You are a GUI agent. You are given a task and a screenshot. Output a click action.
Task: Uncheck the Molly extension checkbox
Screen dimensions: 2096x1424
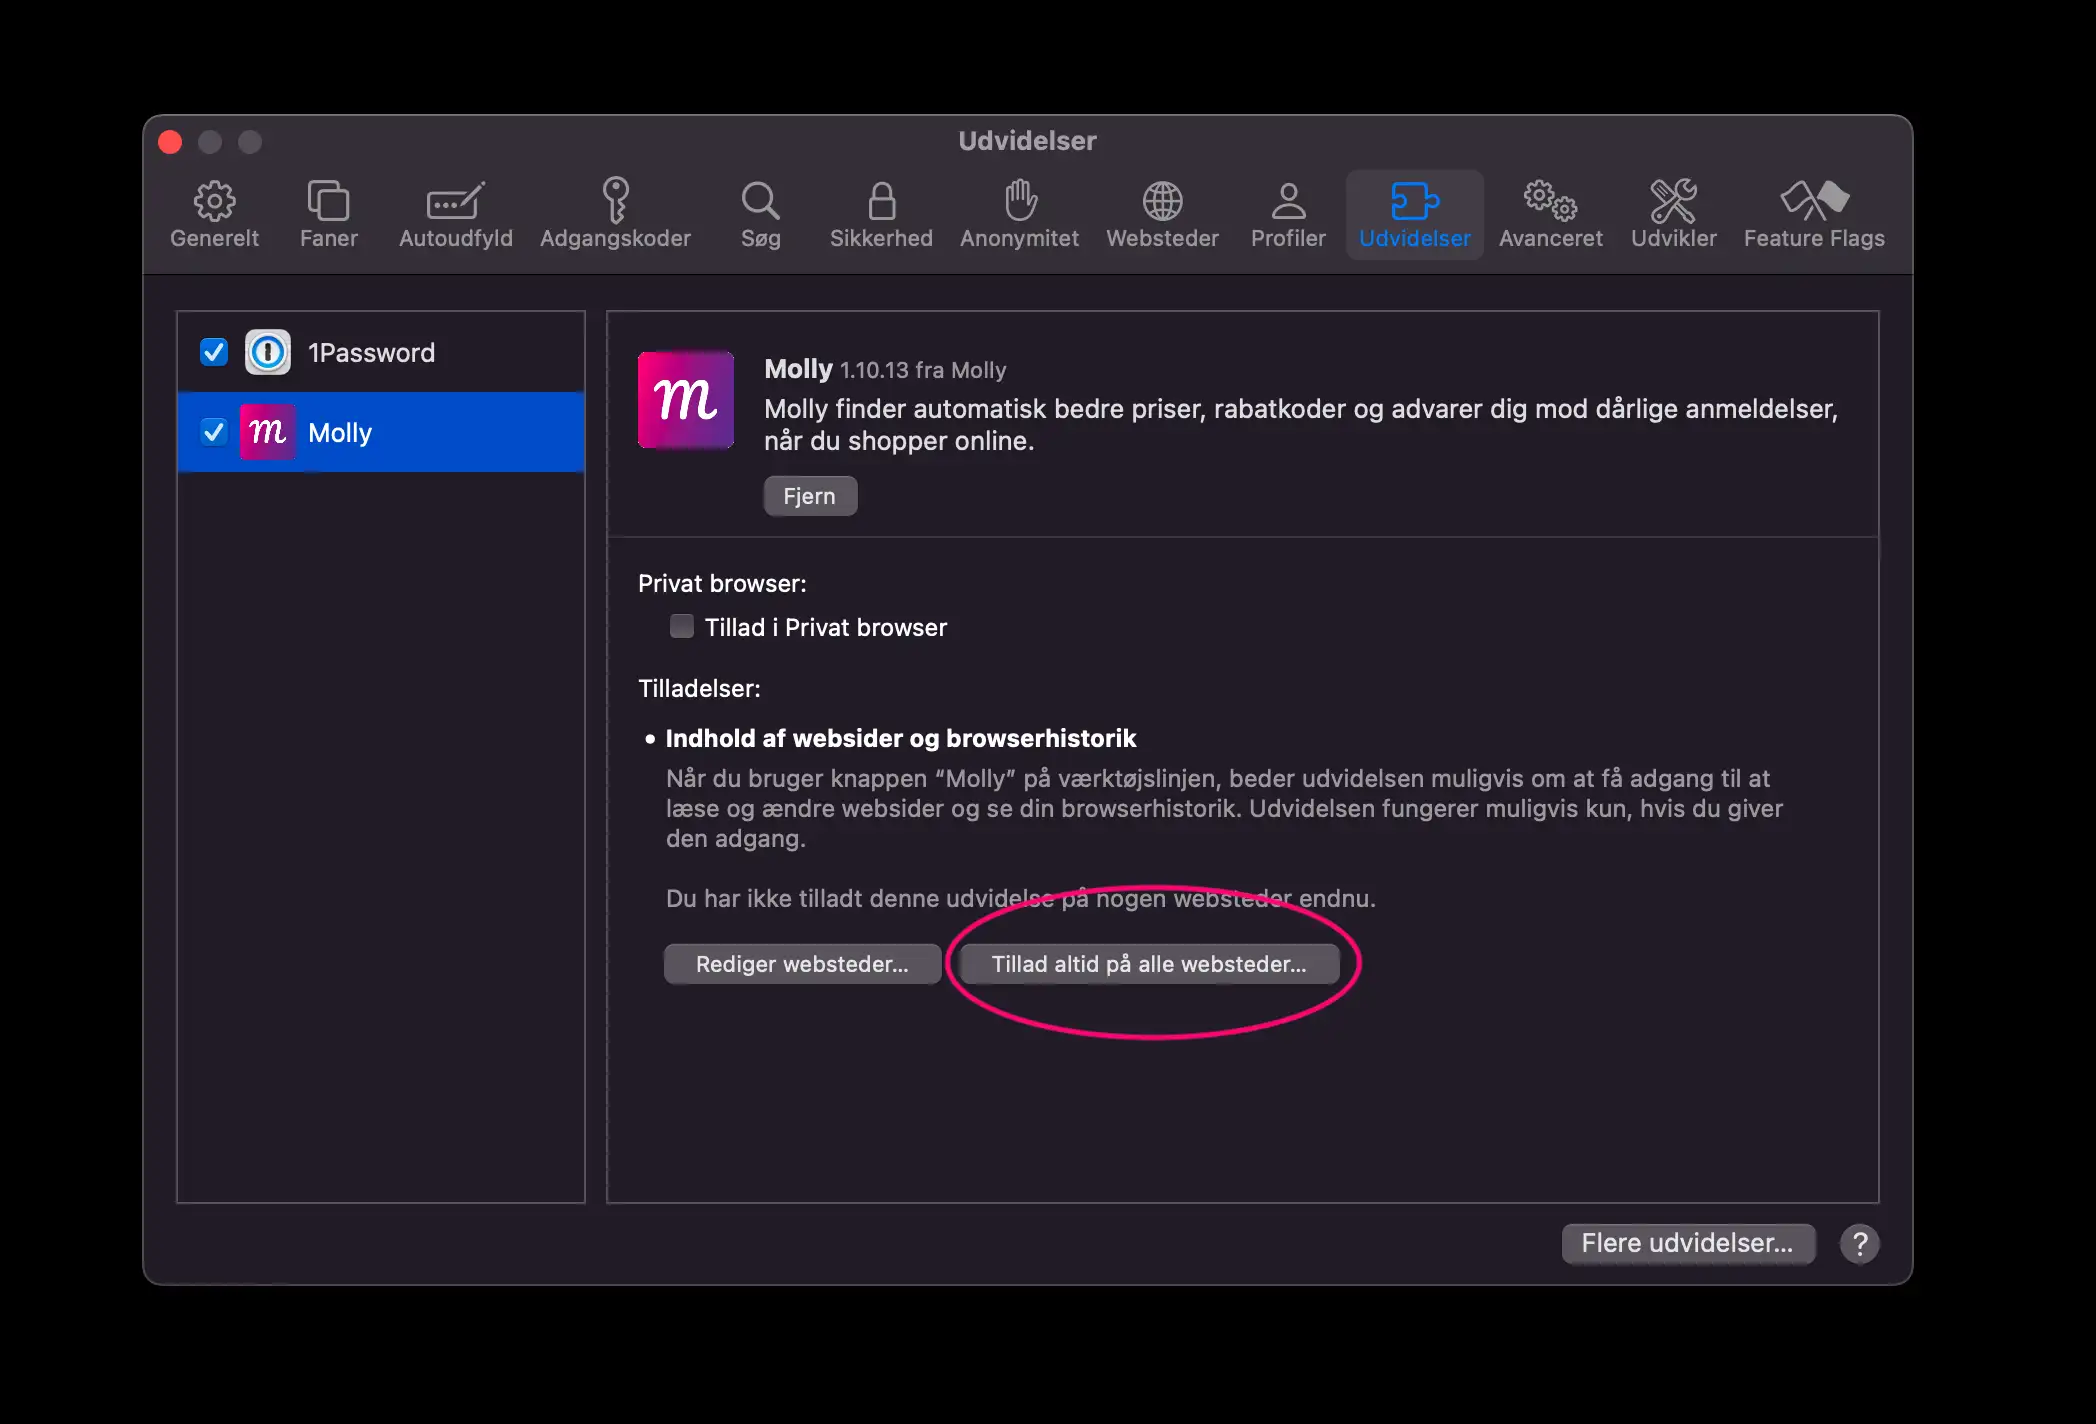[214, 432]
